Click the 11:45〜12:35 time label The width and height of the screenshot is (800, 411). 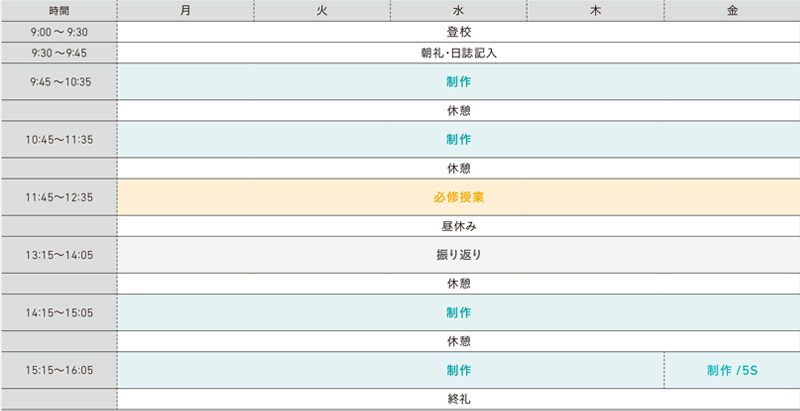59,197
